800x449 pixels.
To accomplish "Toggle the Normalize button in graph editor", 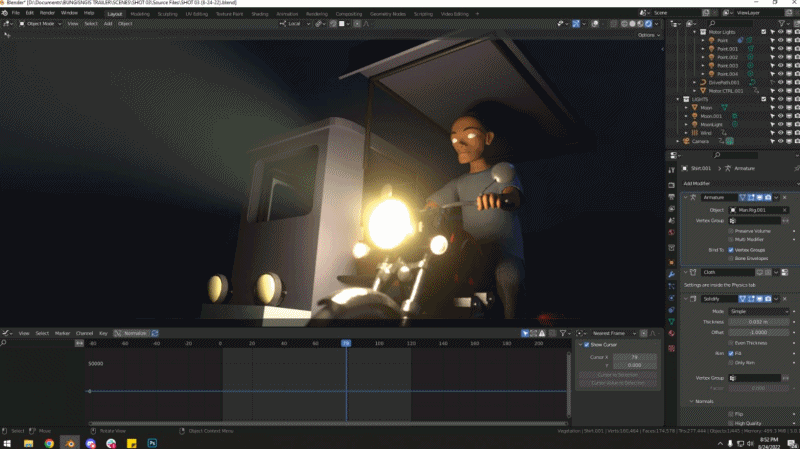I will [x=134, y=333].
